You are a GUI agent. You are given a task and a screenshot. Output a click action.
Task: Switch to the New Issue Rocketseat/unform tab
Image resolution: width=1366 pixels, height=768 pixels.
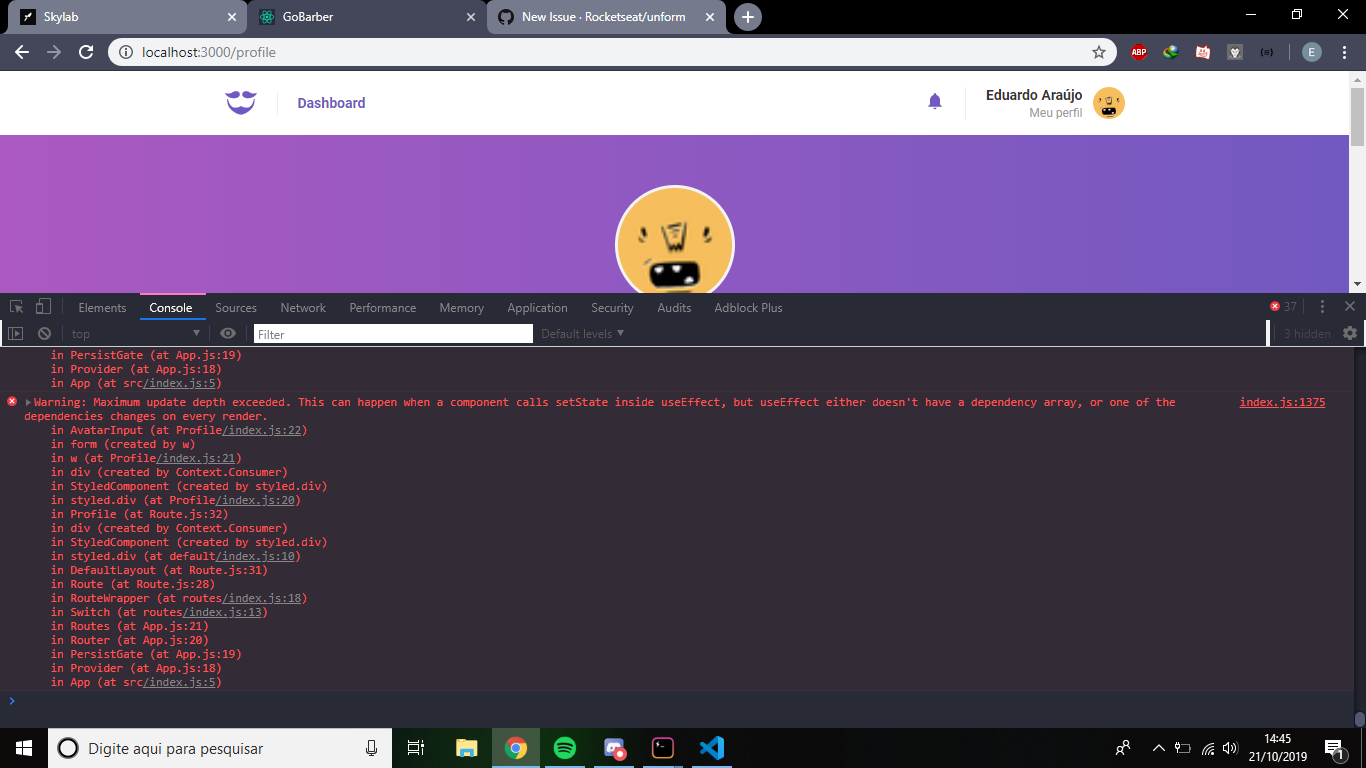click(606, 17)
